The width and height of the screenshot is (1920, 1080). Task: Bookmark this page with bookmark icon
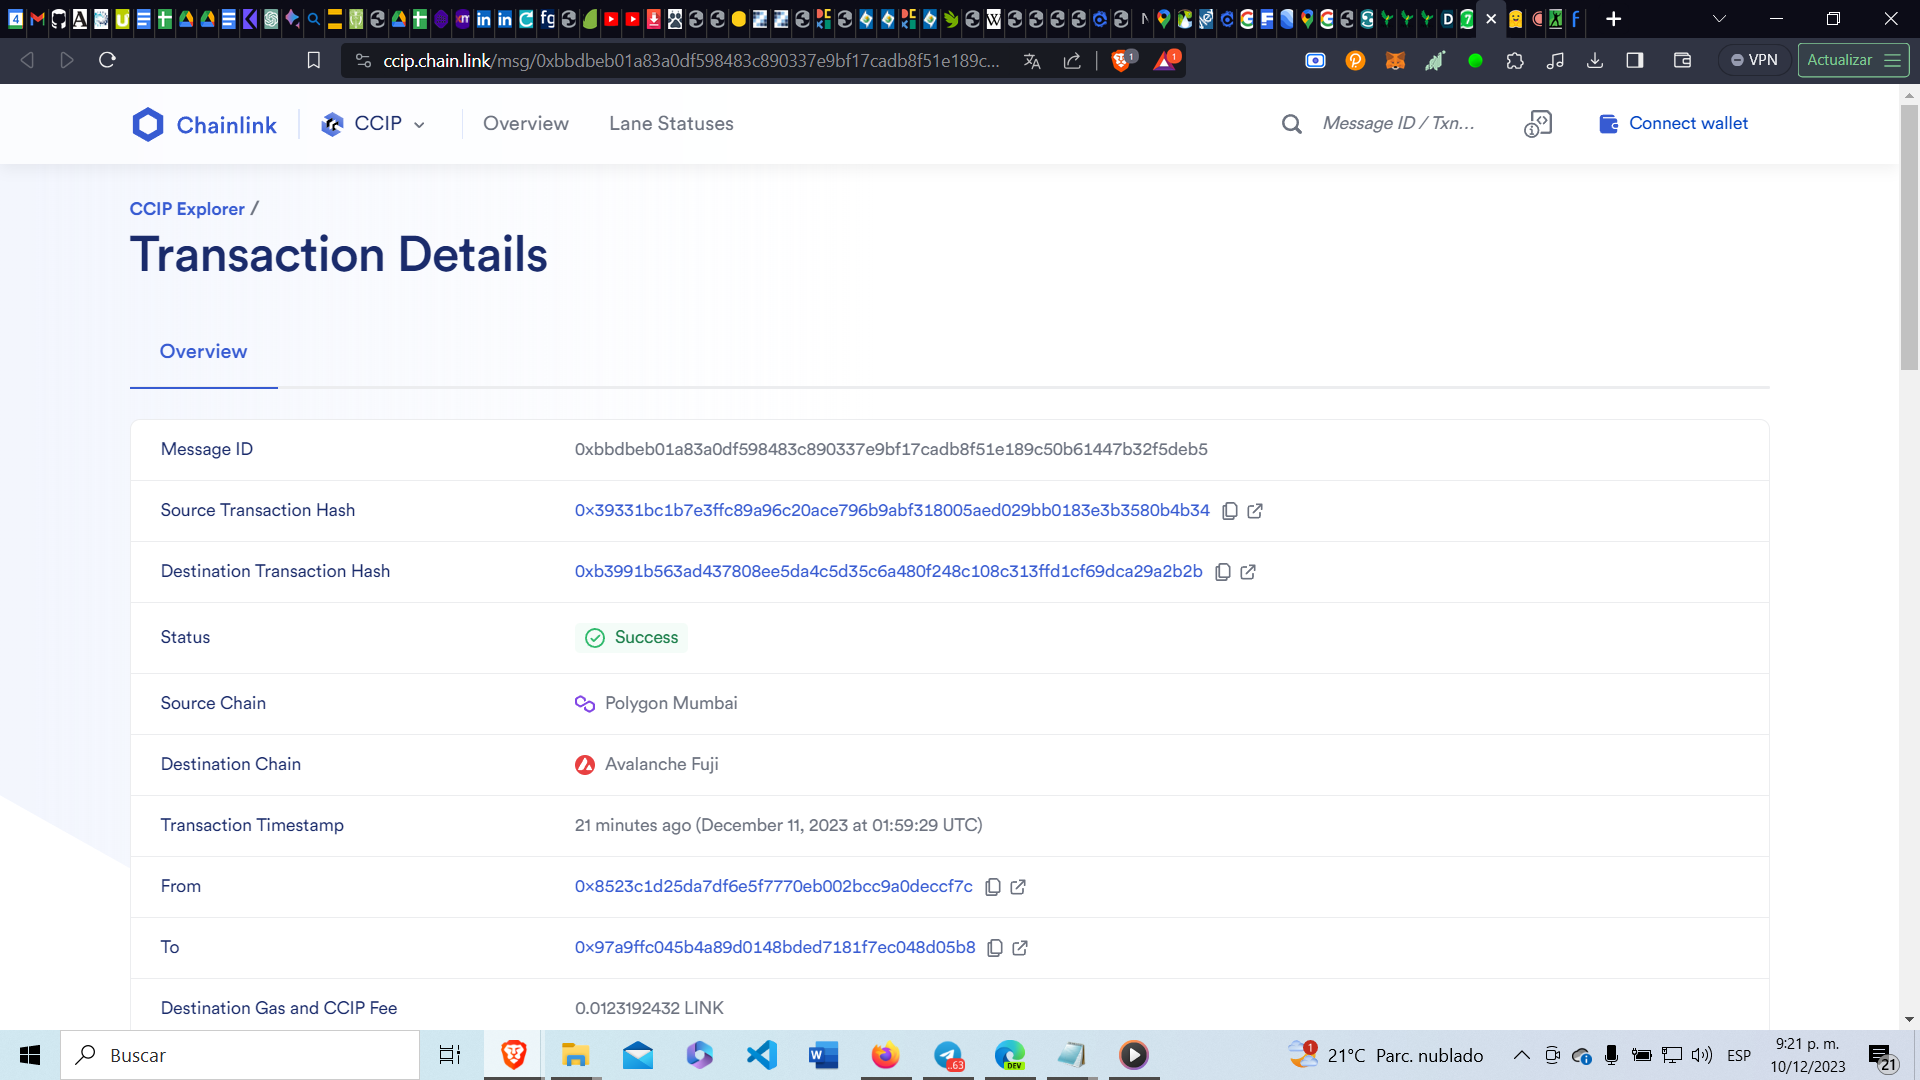(313, 61)
